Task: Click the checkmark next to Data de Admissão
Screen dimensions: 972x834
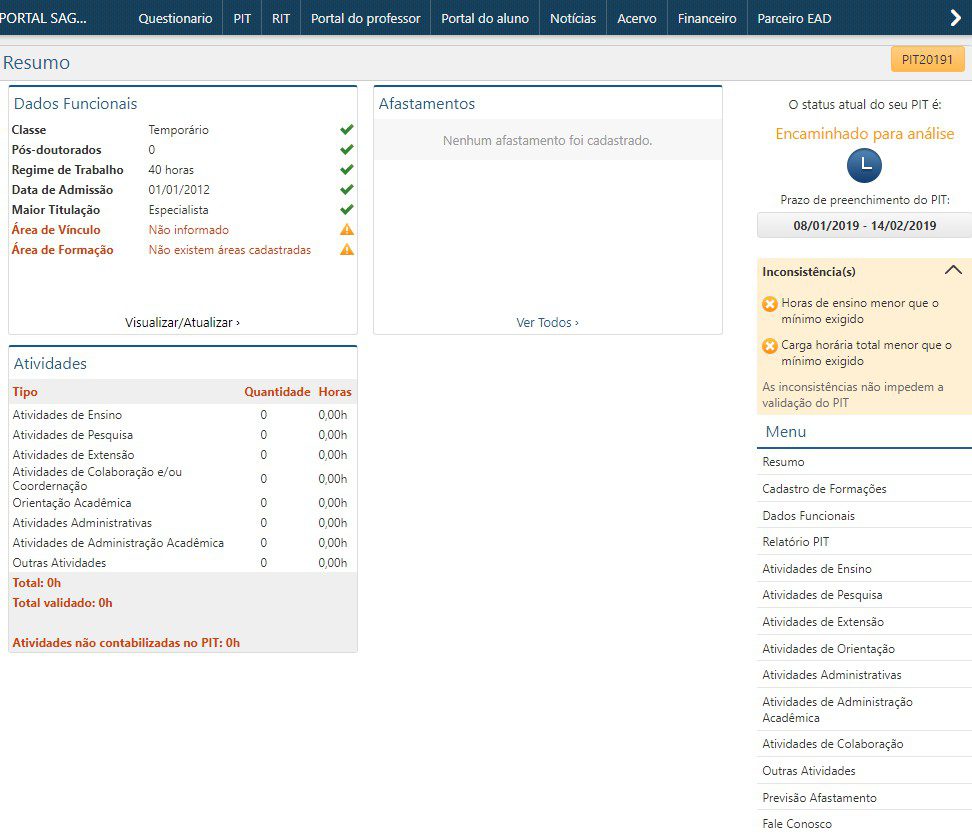Action: point(347,190)
